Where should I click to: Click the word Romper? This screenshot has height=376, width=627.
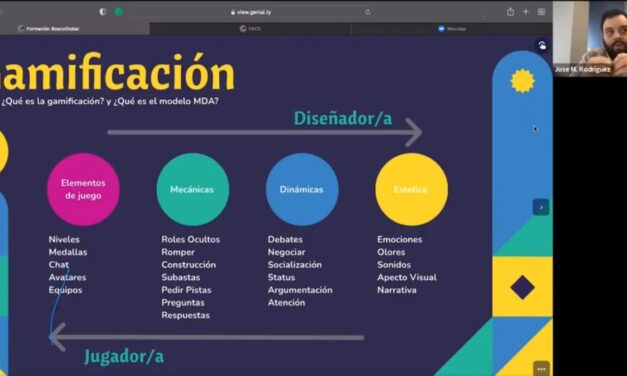[178, 252]
